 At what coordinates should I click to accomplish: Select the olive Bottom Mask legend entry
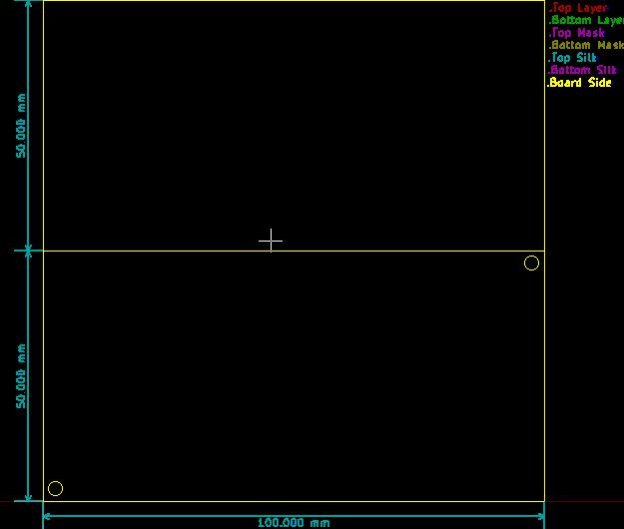[x=585, y=45]
